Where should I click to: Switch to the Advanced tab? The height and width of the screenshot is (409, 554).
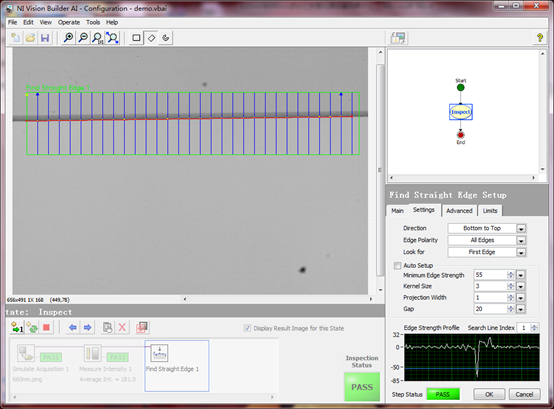click(459, 211)
